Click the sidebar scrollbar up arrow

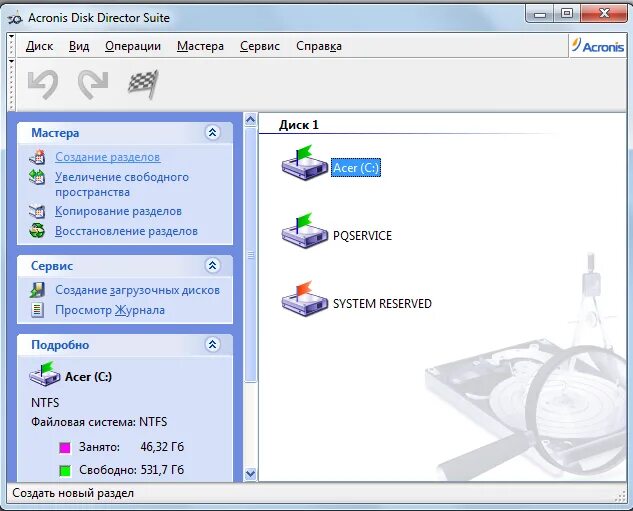(250, 120)
